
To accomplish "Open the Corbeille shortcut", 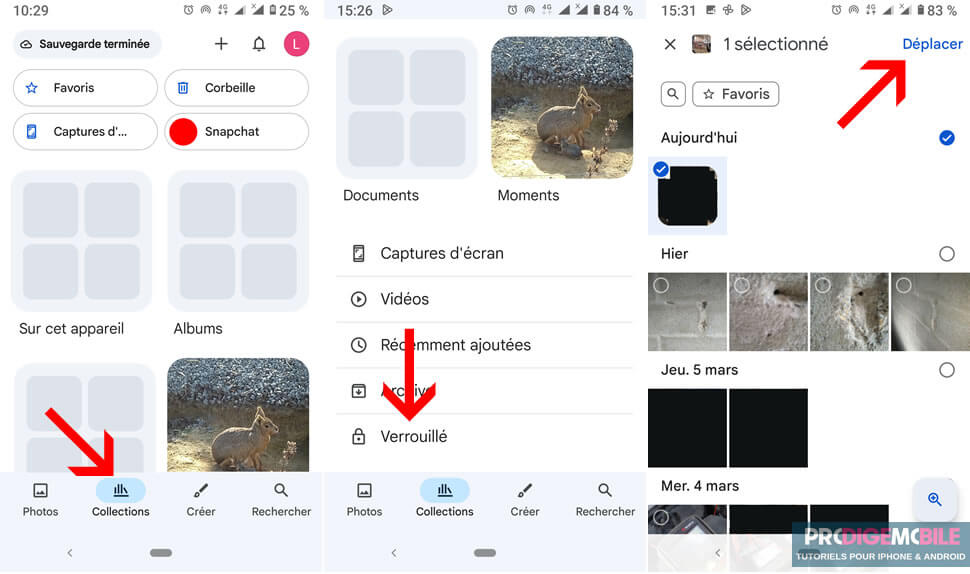I will point(236,88).
